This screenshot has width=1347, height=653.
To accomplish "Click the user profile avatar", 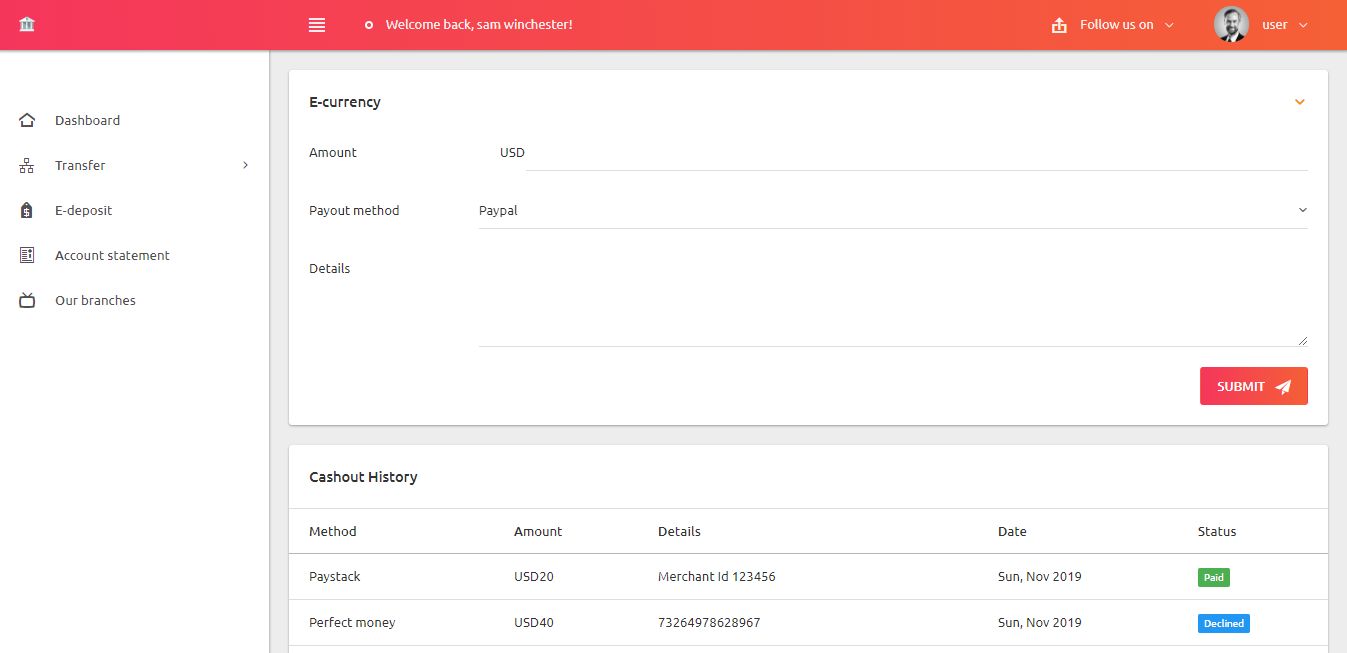I will 1231,24.
